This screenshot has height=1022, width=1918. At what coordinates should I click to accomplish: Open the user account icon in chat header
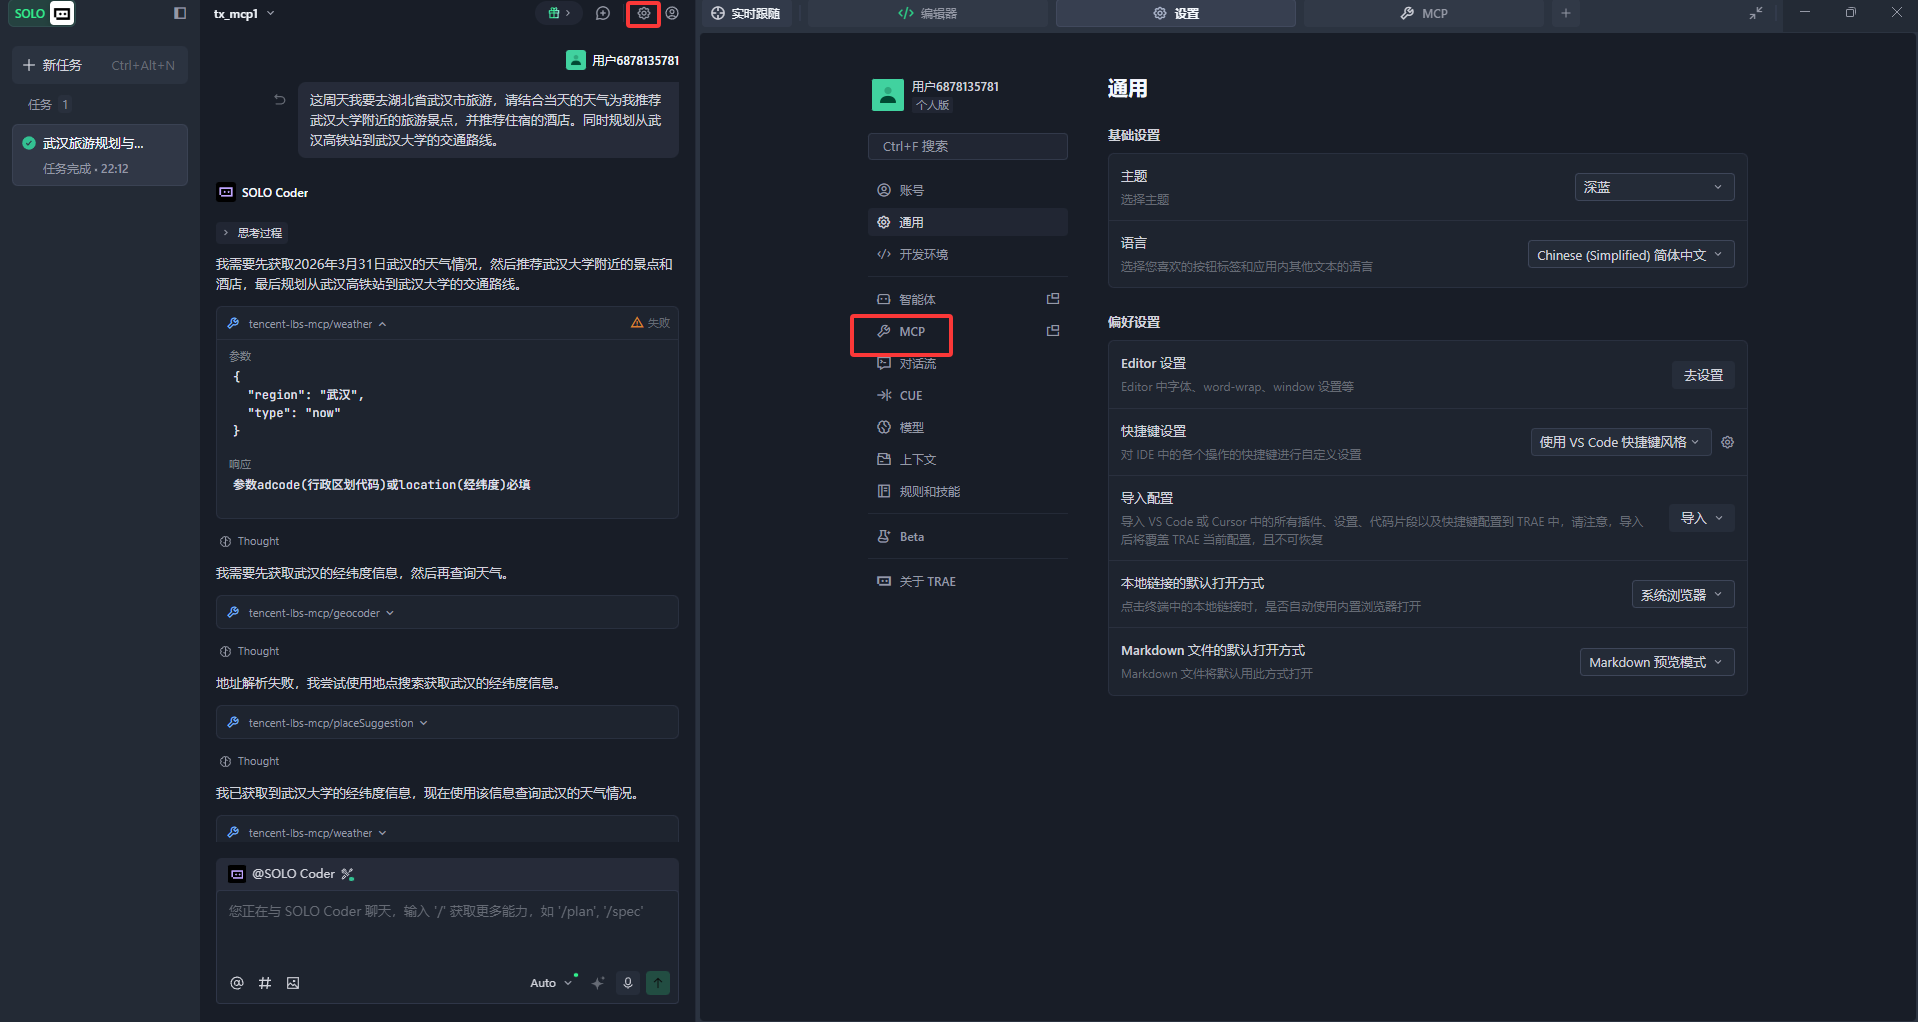(x=672, y=13)
